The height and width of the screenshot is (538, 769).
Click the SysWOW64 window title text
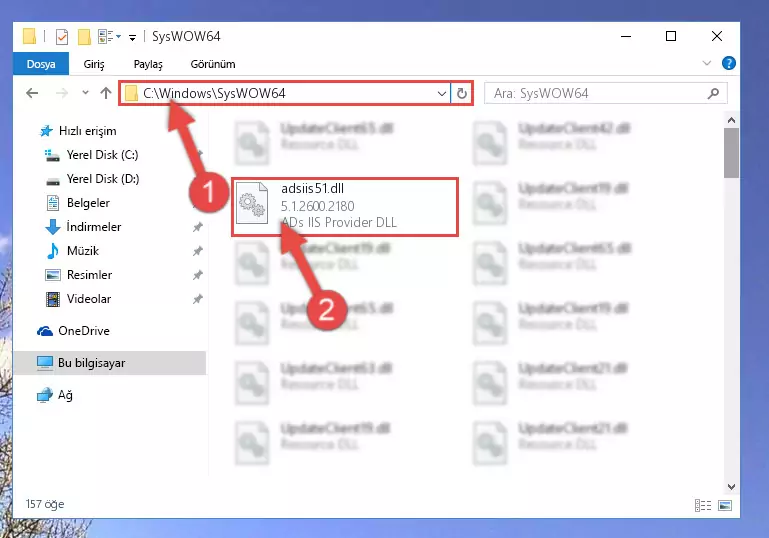point(186,36)
